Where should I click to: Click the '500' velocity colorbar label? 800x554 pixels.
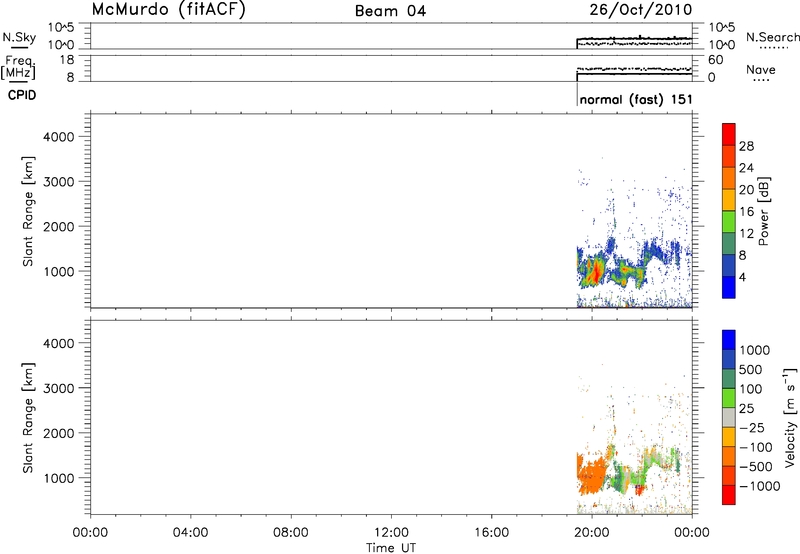click(751, 370)
